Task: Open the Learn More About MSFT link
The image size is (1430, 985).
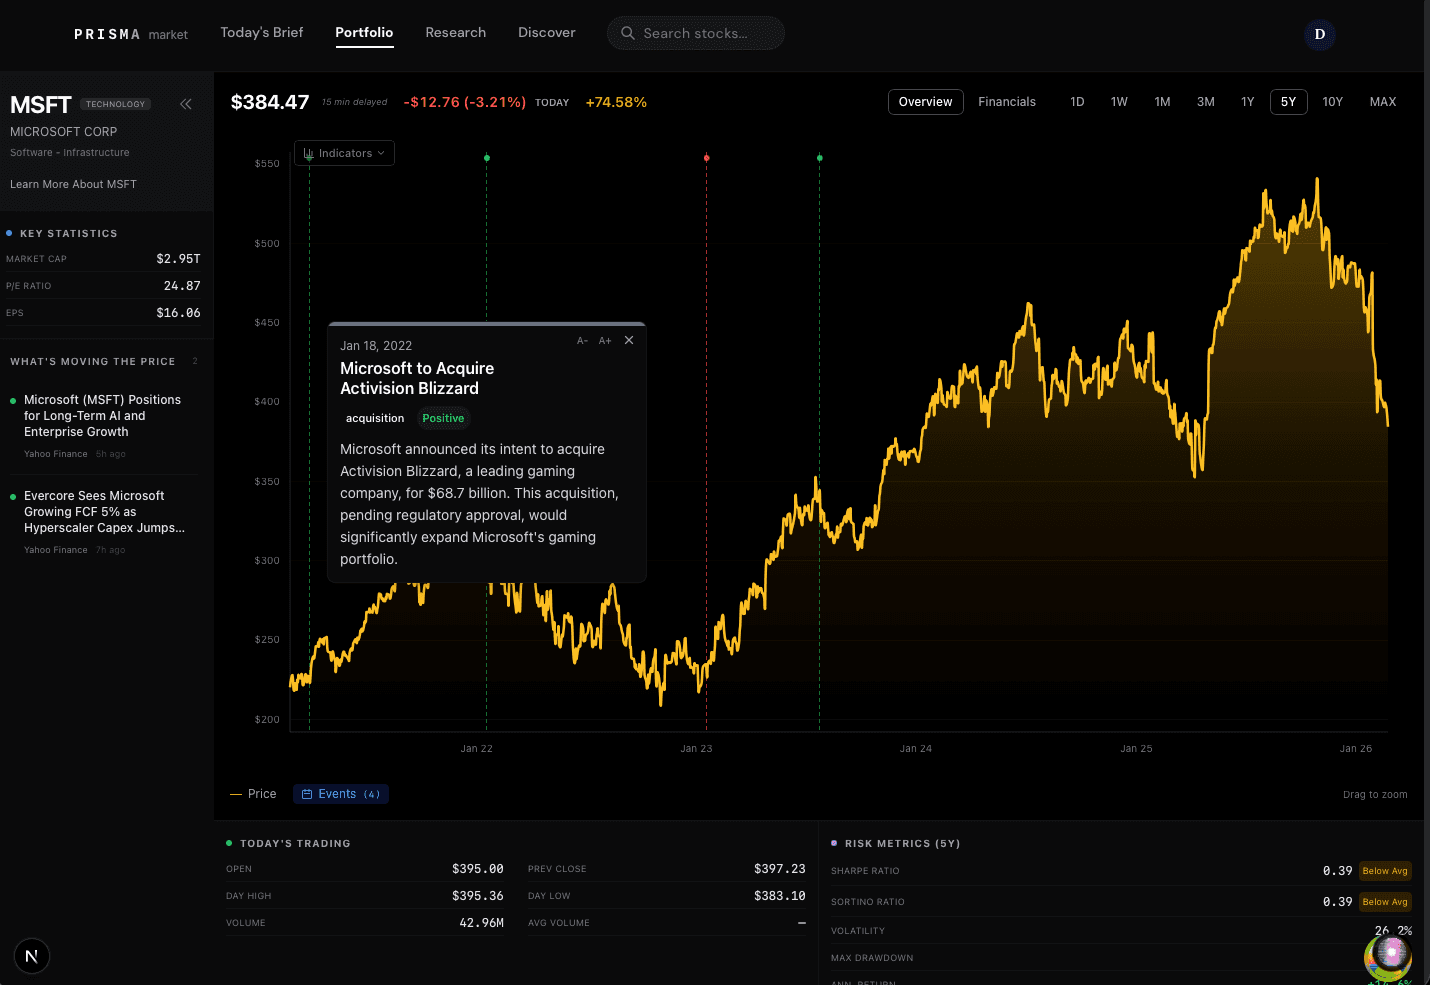Action: click(x=72, y=184)
